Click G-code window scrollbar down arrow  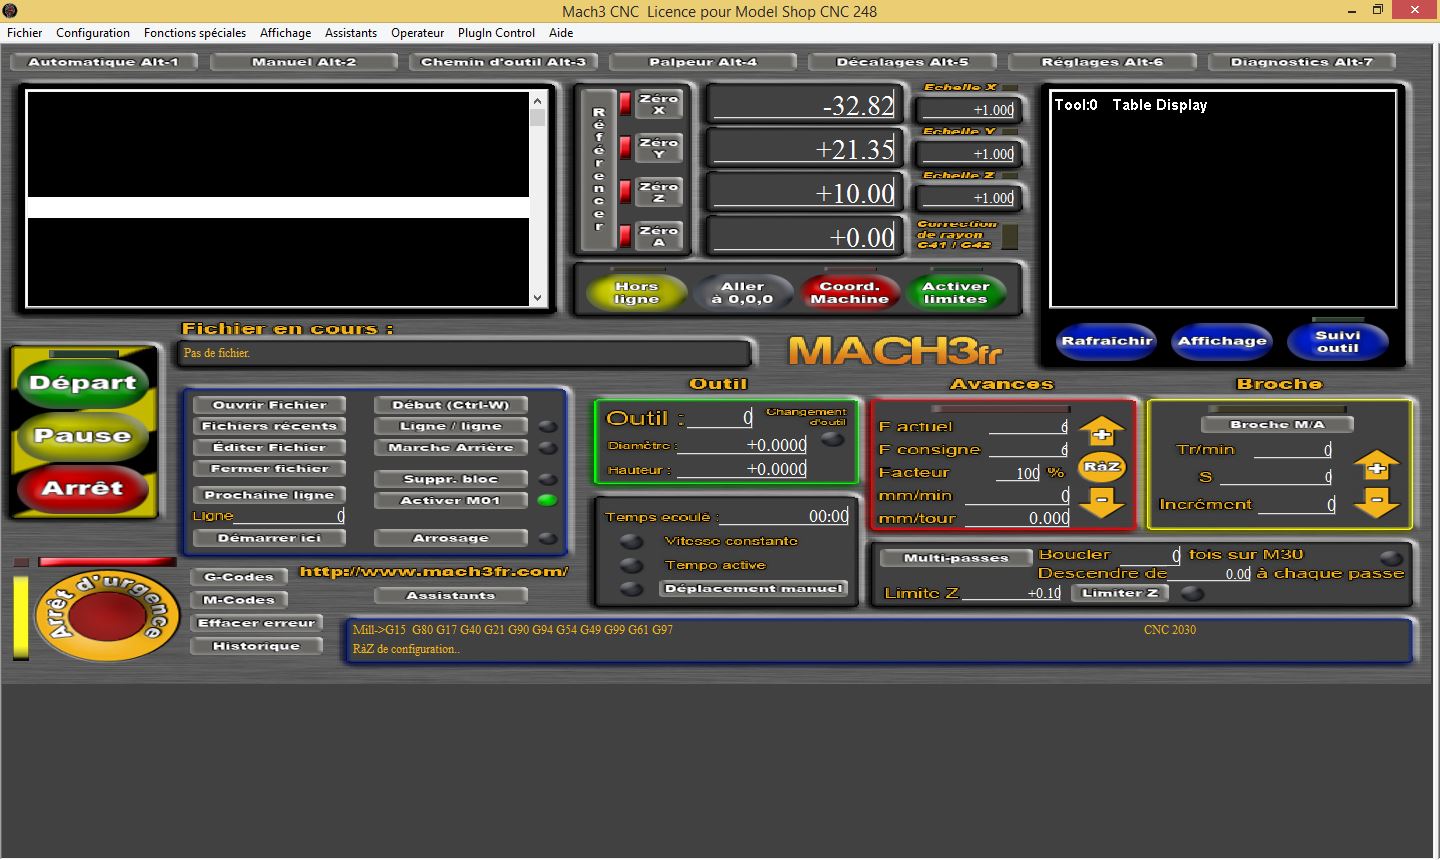[x=538, y=298]
